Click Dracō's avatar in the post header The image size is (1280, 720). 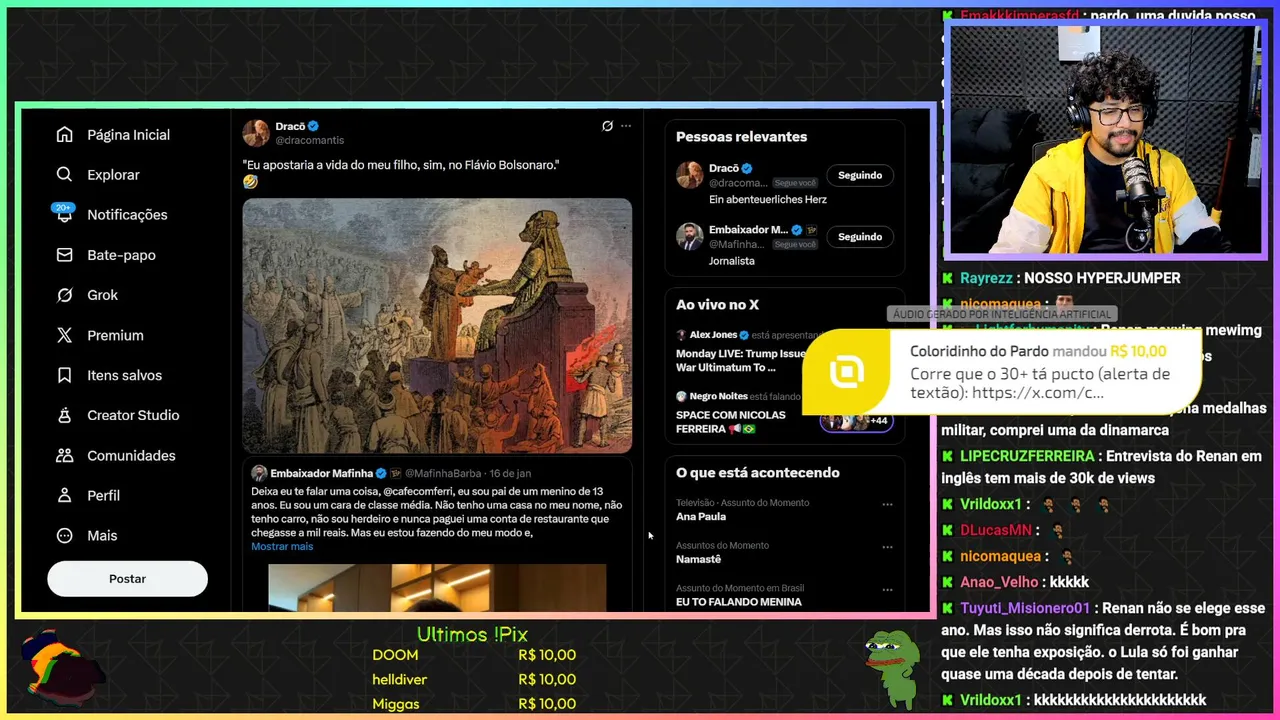(256, 133)
